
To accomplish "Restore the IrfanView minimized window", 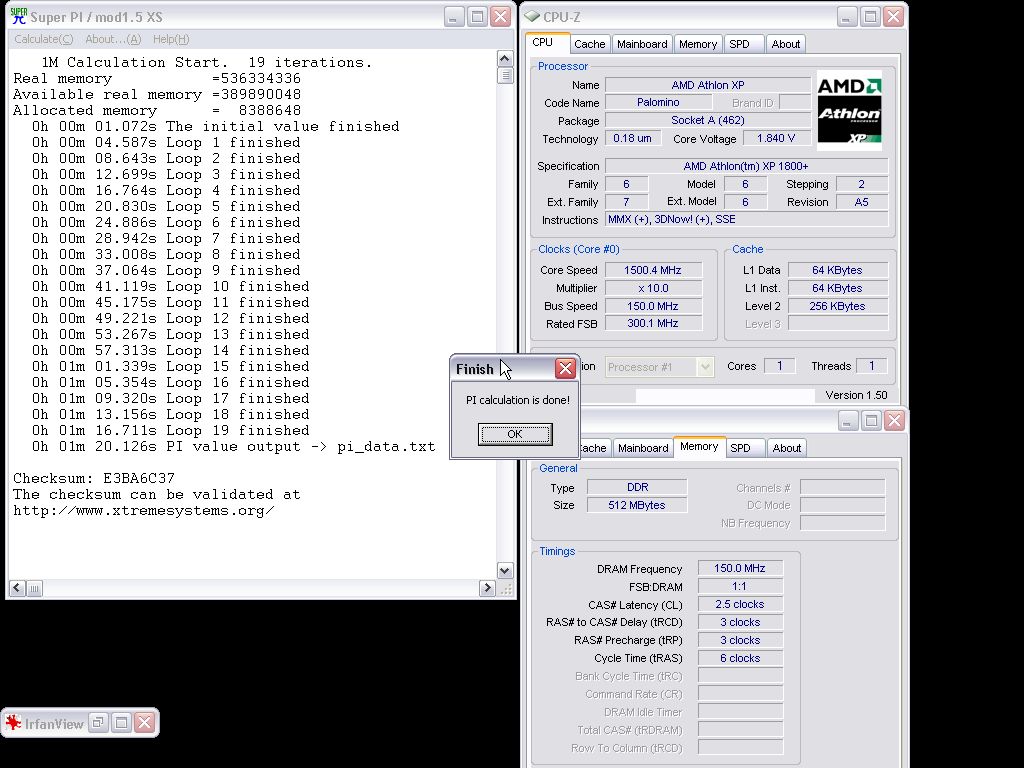I will (x=99, y=722).
